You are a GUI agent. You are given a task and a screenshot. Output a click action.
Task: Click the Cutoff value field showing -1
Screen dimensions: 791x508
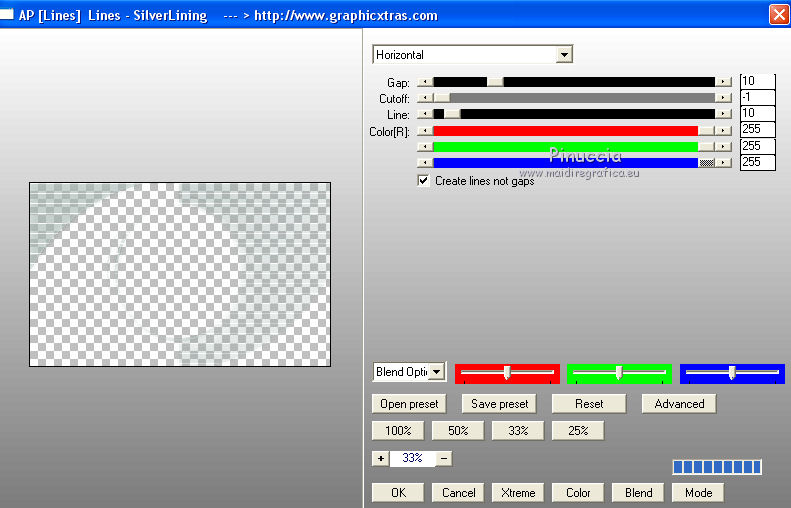757,97
